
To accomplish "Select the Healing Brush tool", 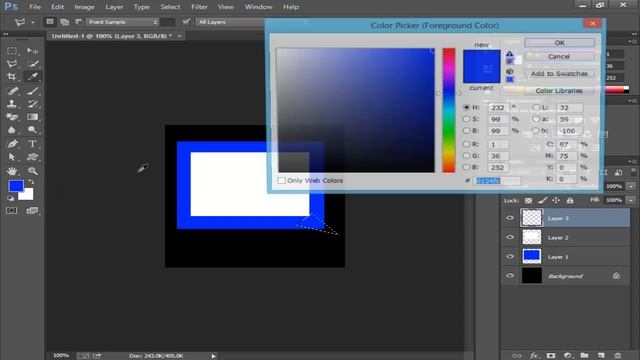I will [x=12, y=91].
